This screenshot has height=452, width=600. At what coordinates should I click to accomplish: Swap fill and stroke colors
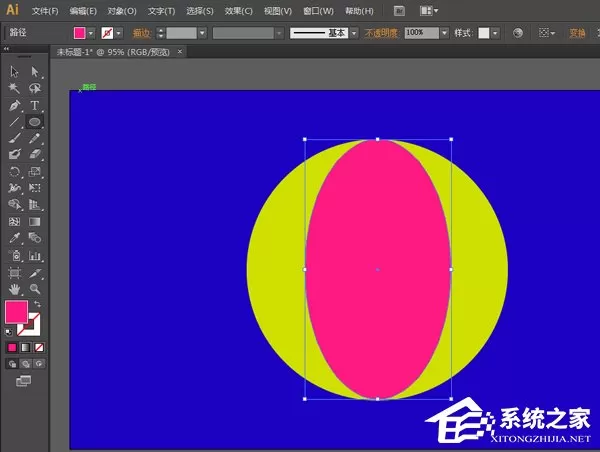(x=38, y=304)
